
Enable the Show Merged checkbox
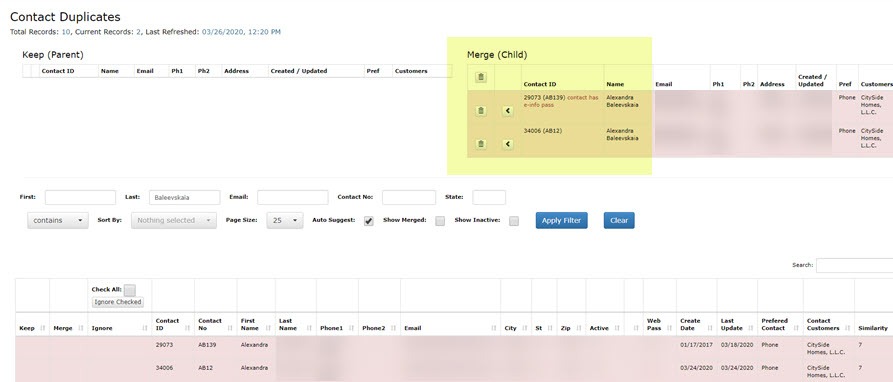tap(440, 221)
